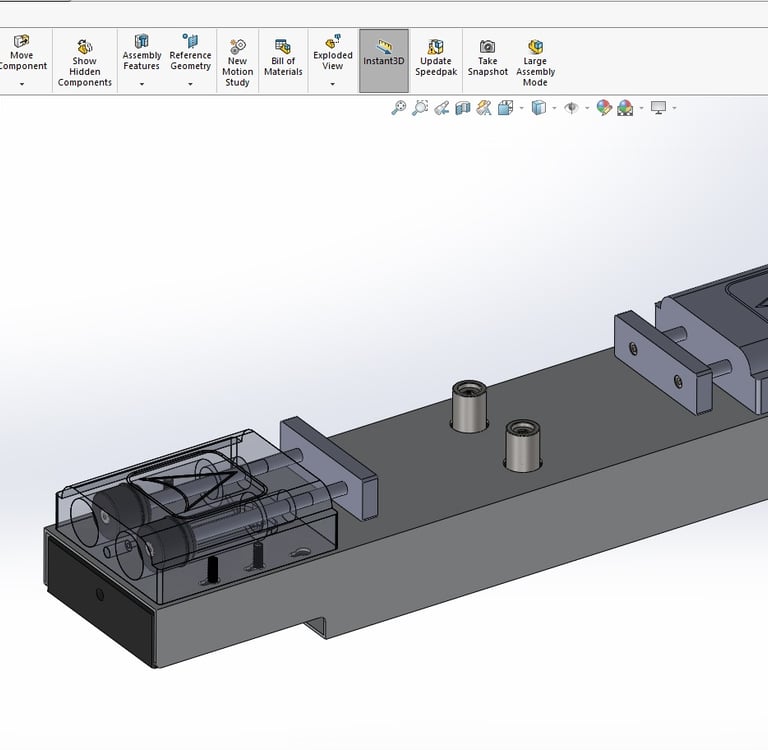Click the Take Snapshot camera button
The image size is (768, 750).
487,60
